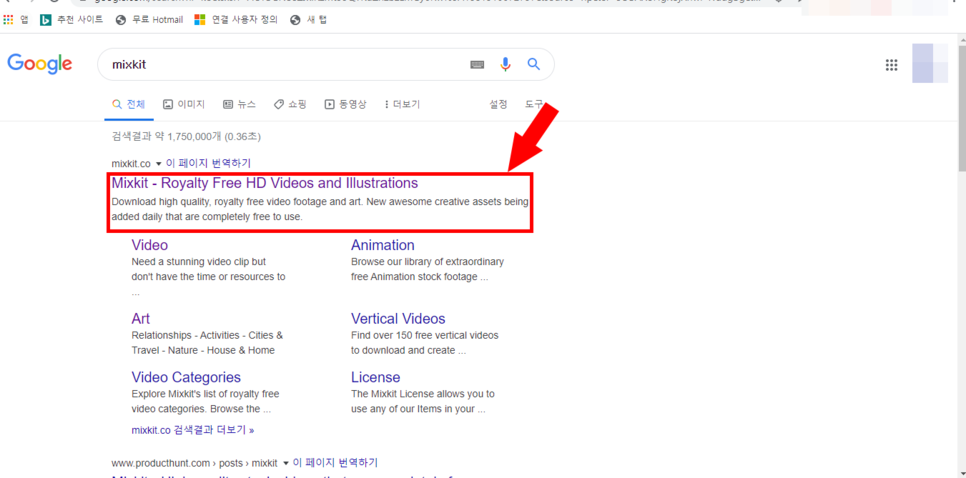Open the Video sitelink
Viewport: 966px width, 478px height.
[150, 245]
